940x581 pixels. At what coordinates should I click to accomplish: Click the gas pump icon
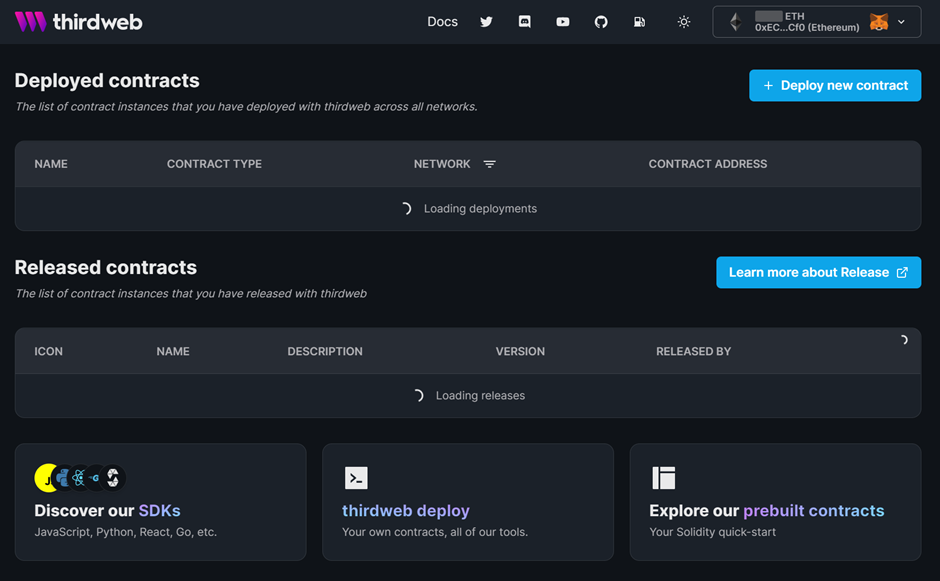pos(640,22)
